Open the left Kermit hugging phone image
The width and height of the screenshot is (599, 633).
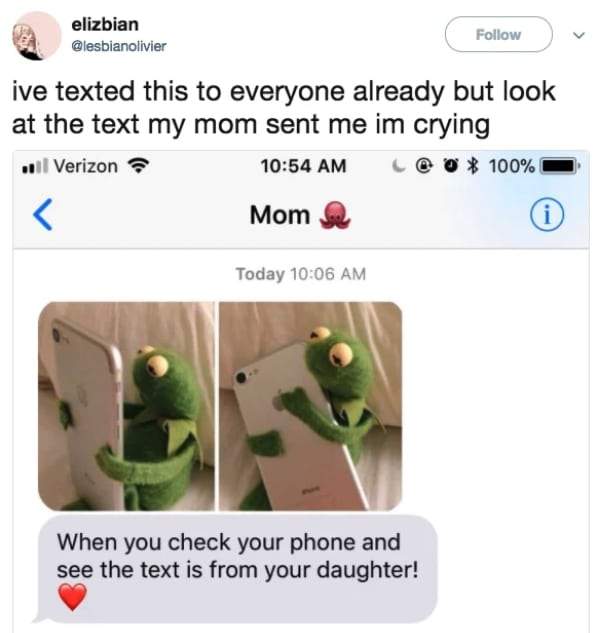(x=126, y=406)
